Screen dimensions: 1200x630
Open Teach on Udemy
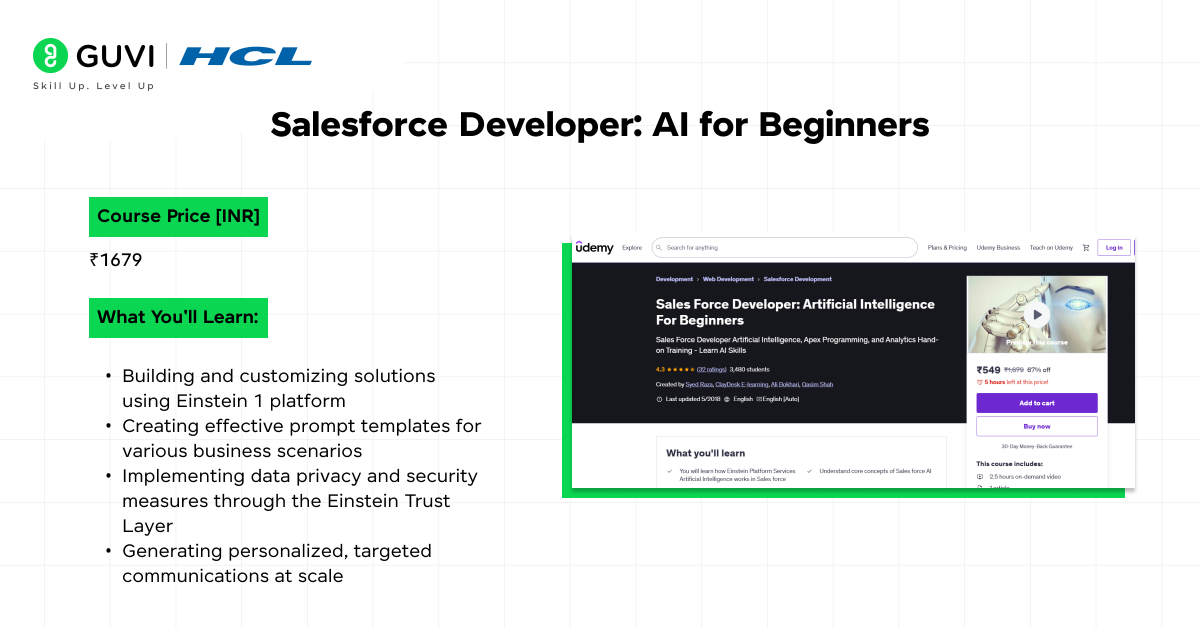(1051, 248)
